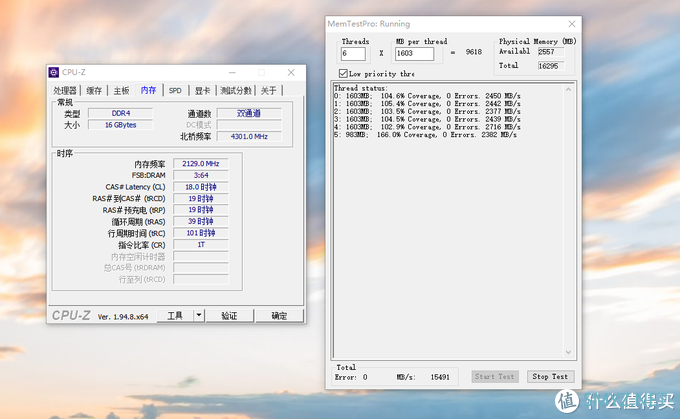
Task: Switch to the 缓存 tab
Action: [x=94, y=90]
